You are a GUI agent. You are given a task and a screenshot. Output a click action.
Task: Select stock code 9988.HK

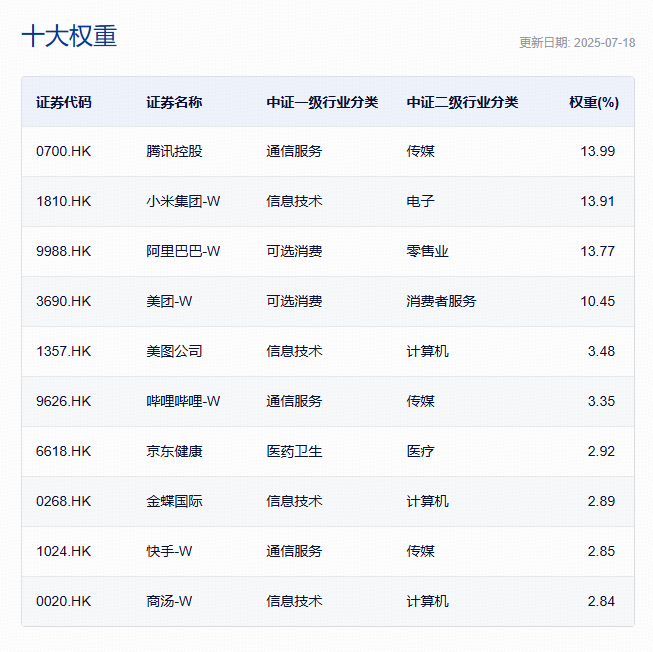pyautogui.click(x=63, y=251)
